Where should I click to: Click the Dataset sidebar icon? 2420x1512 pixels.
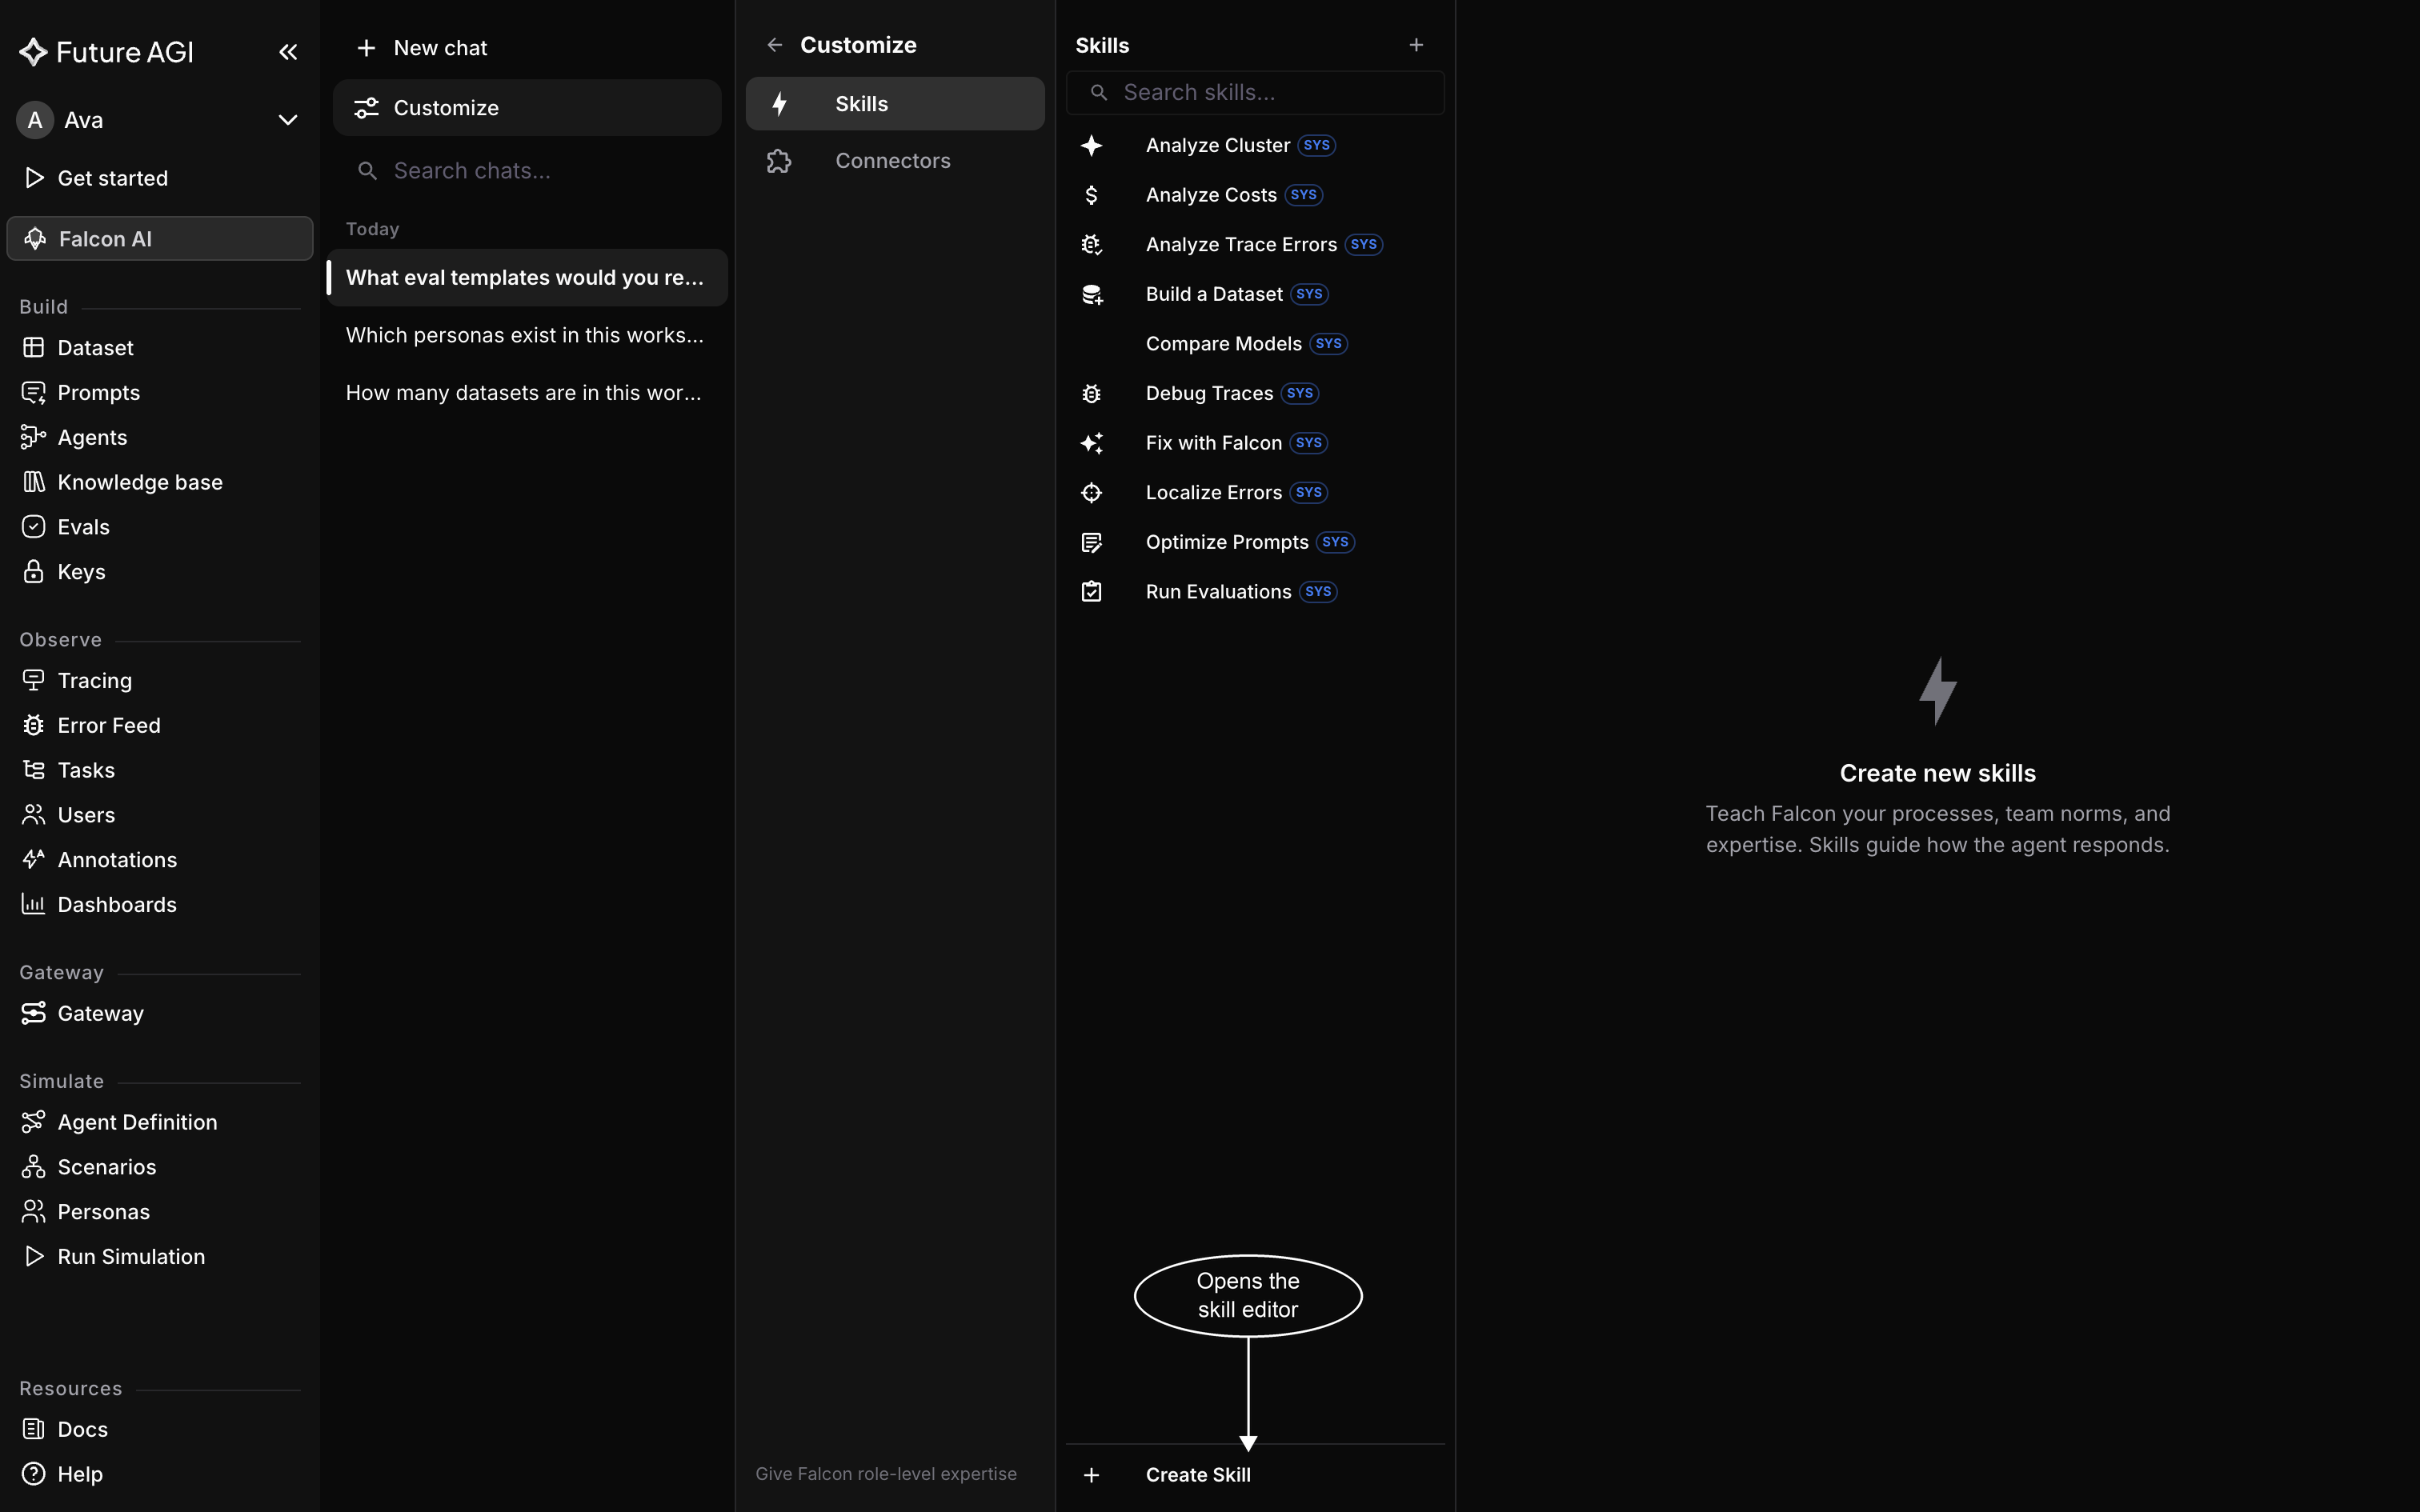(x=33, y=348)
